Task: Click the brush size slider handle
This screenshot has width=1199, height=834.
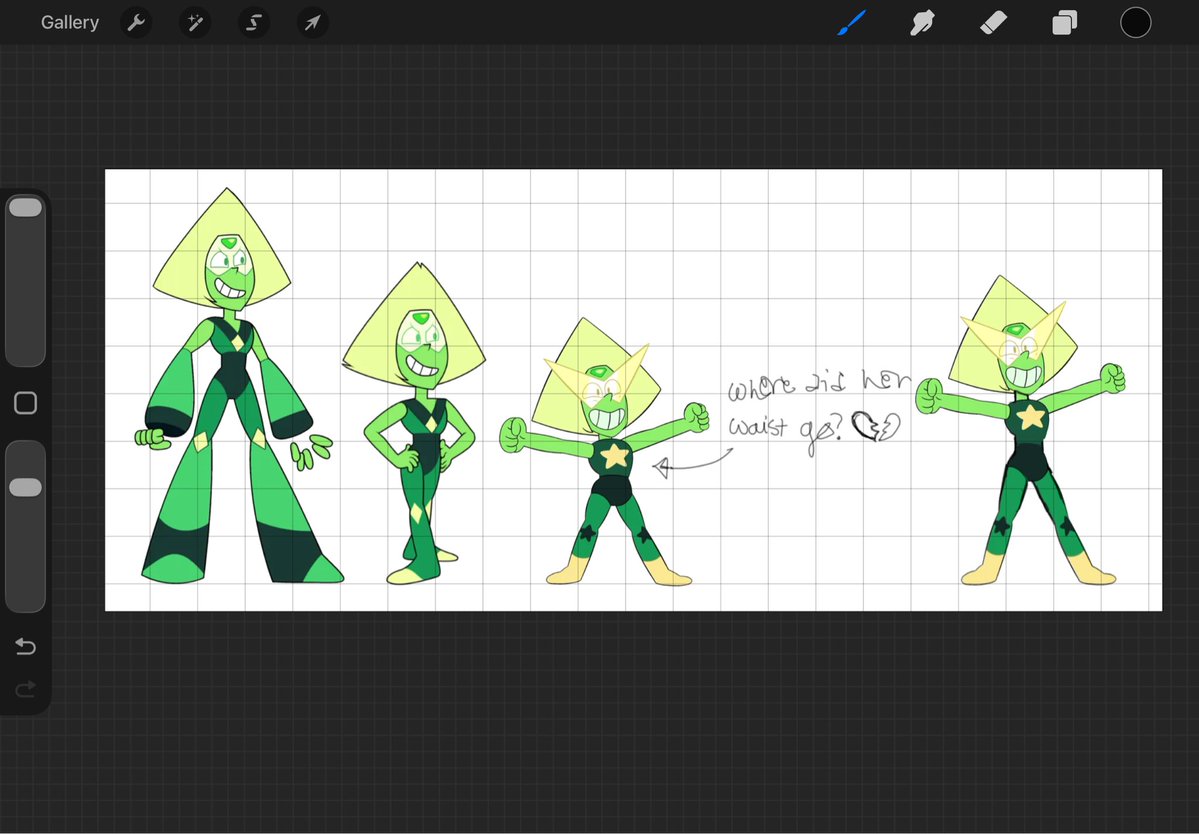Action: 25,206
